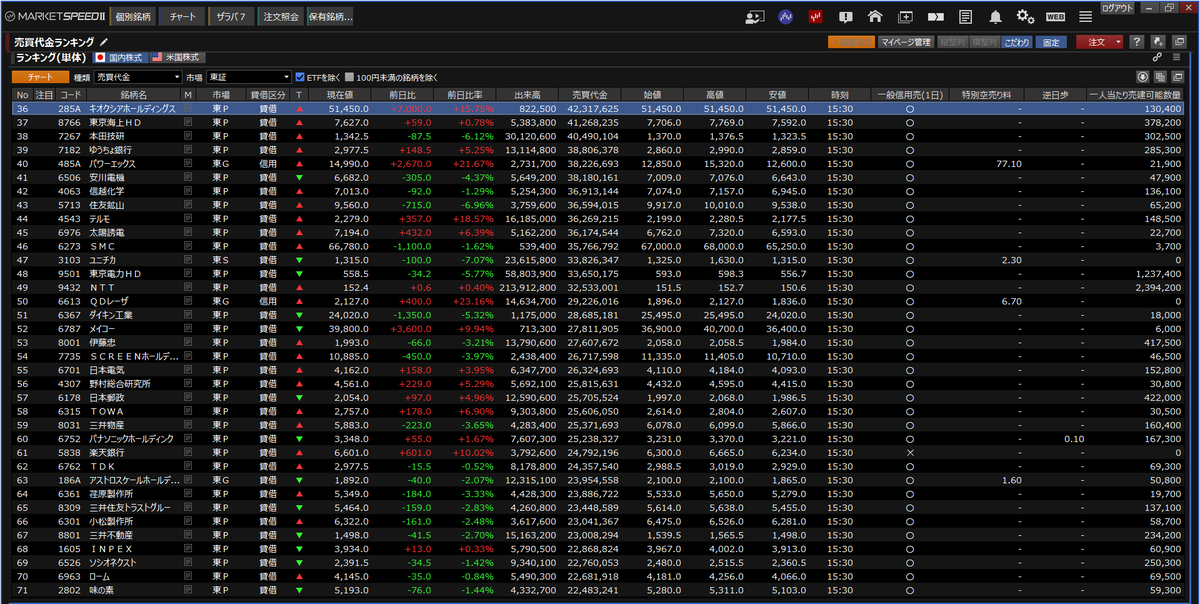Screen dimensions: 1200x604
Task: Click the copy icon above table
Action: pos(1162,77)
